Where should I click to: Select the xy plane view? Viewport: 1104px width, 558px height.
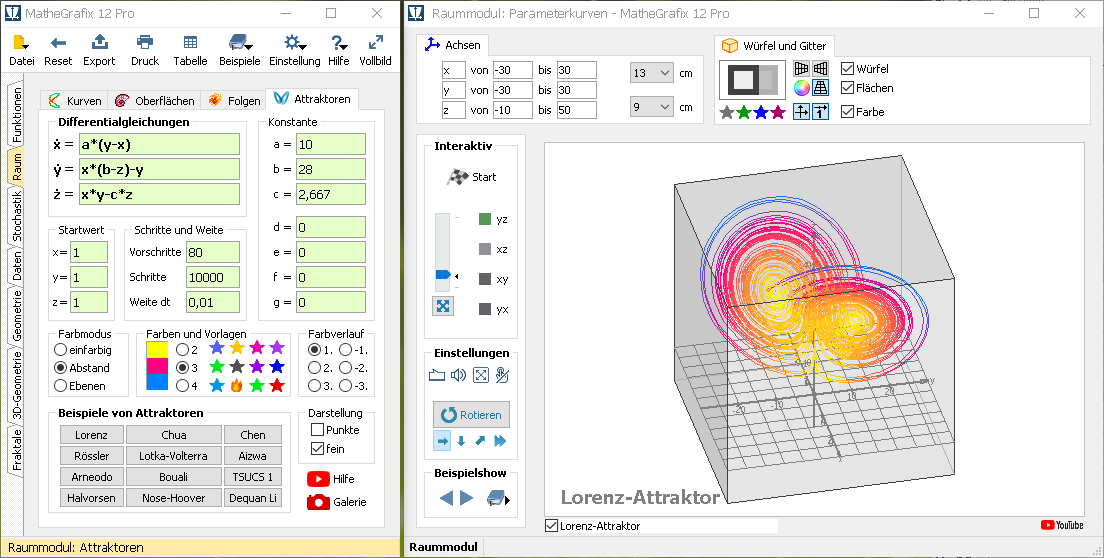click(484, 279)
